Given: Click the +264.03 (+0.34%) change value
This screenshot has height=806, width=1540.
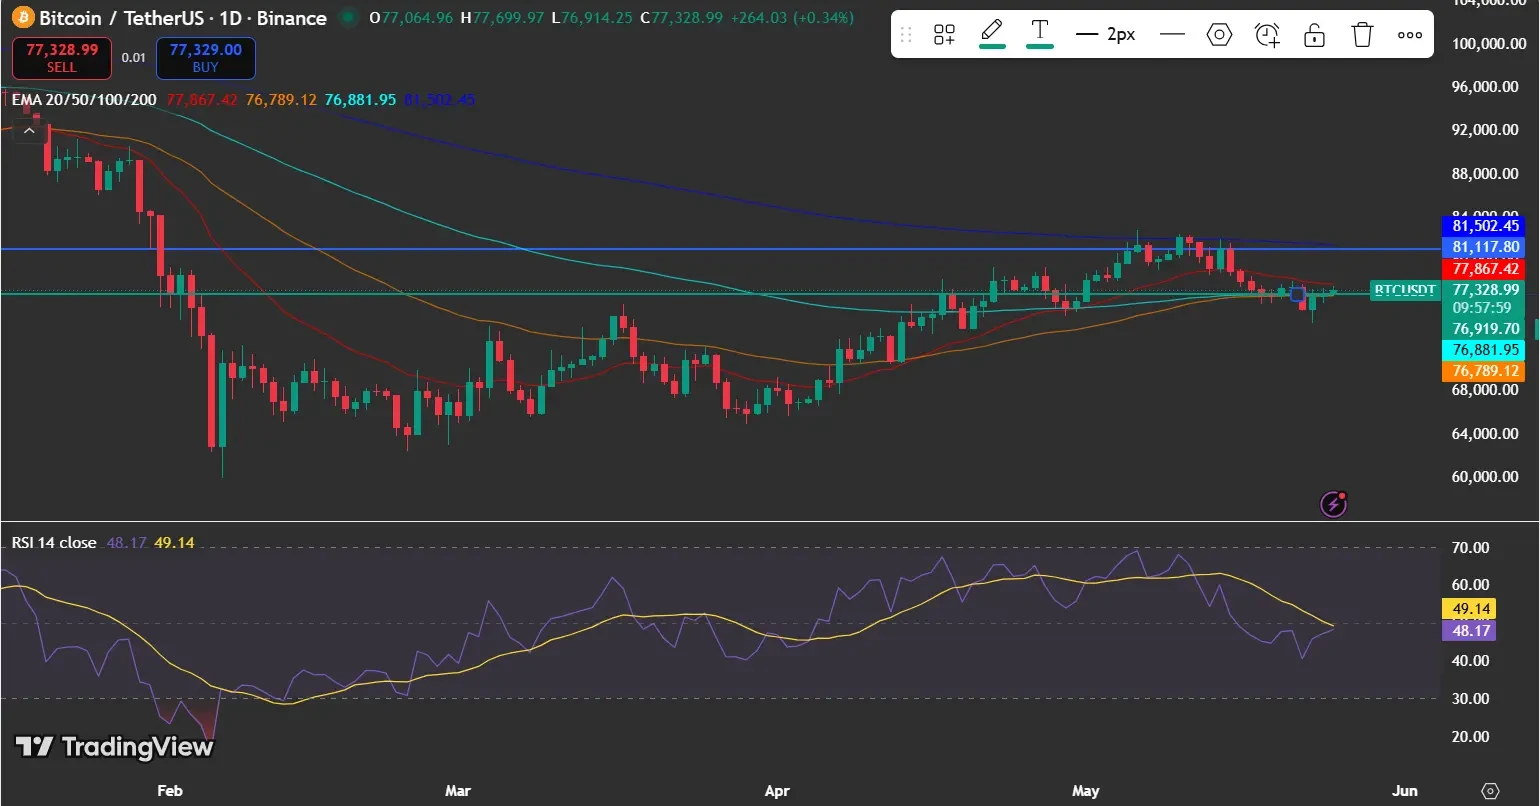Looking at the screenshot, I should point(792,18).
